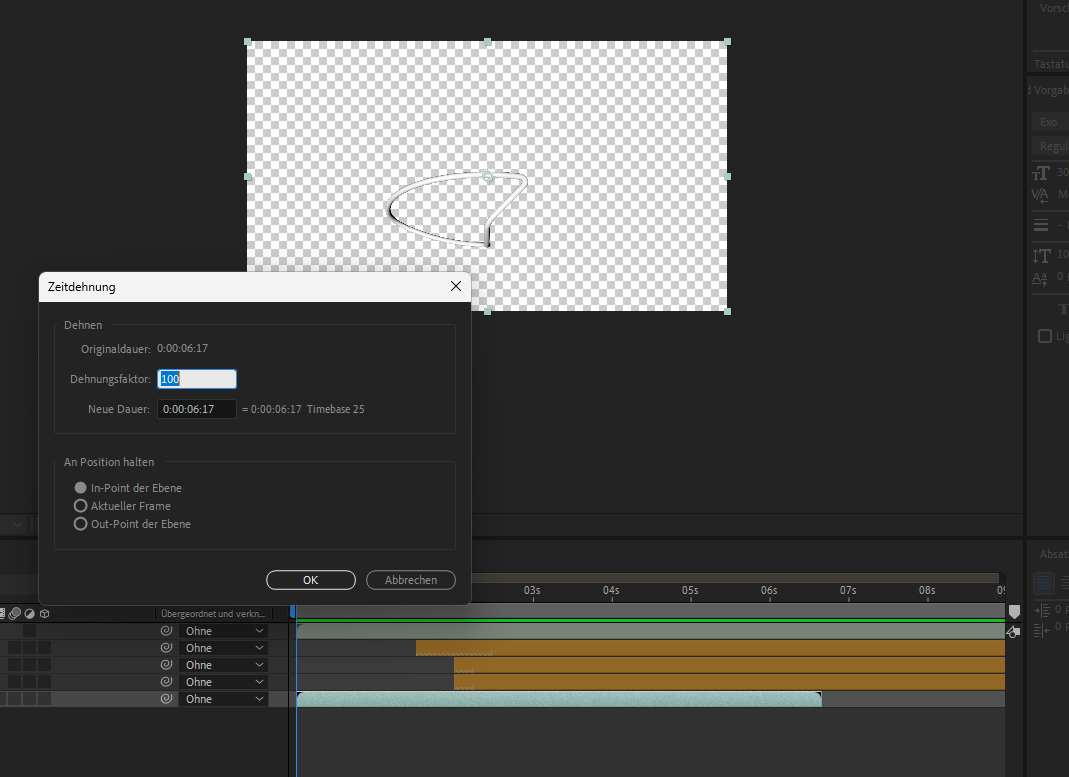Click the line spacing icon with three bars
Image resolution: width=1069 pixels, height=777 pixels.
click(x=1041, y=225)
